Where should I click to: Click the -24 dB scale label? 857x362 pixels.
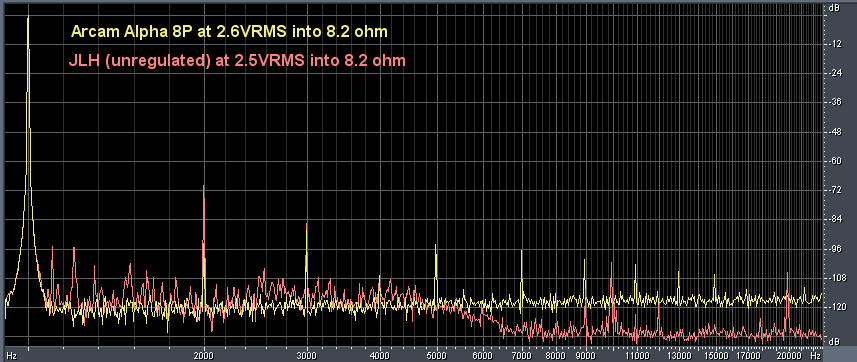coord(835,73)
